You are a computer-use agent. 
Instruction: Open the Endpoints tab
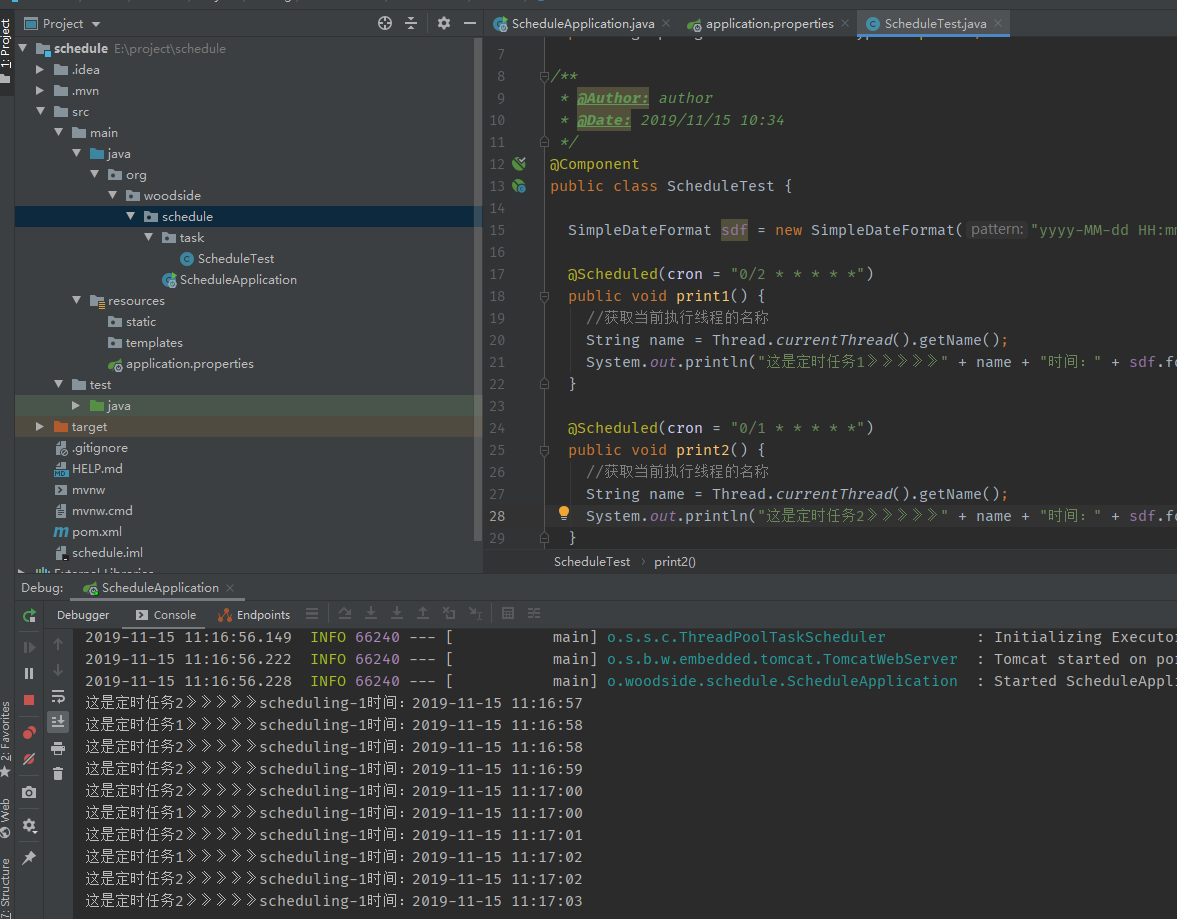pos(254,615)
